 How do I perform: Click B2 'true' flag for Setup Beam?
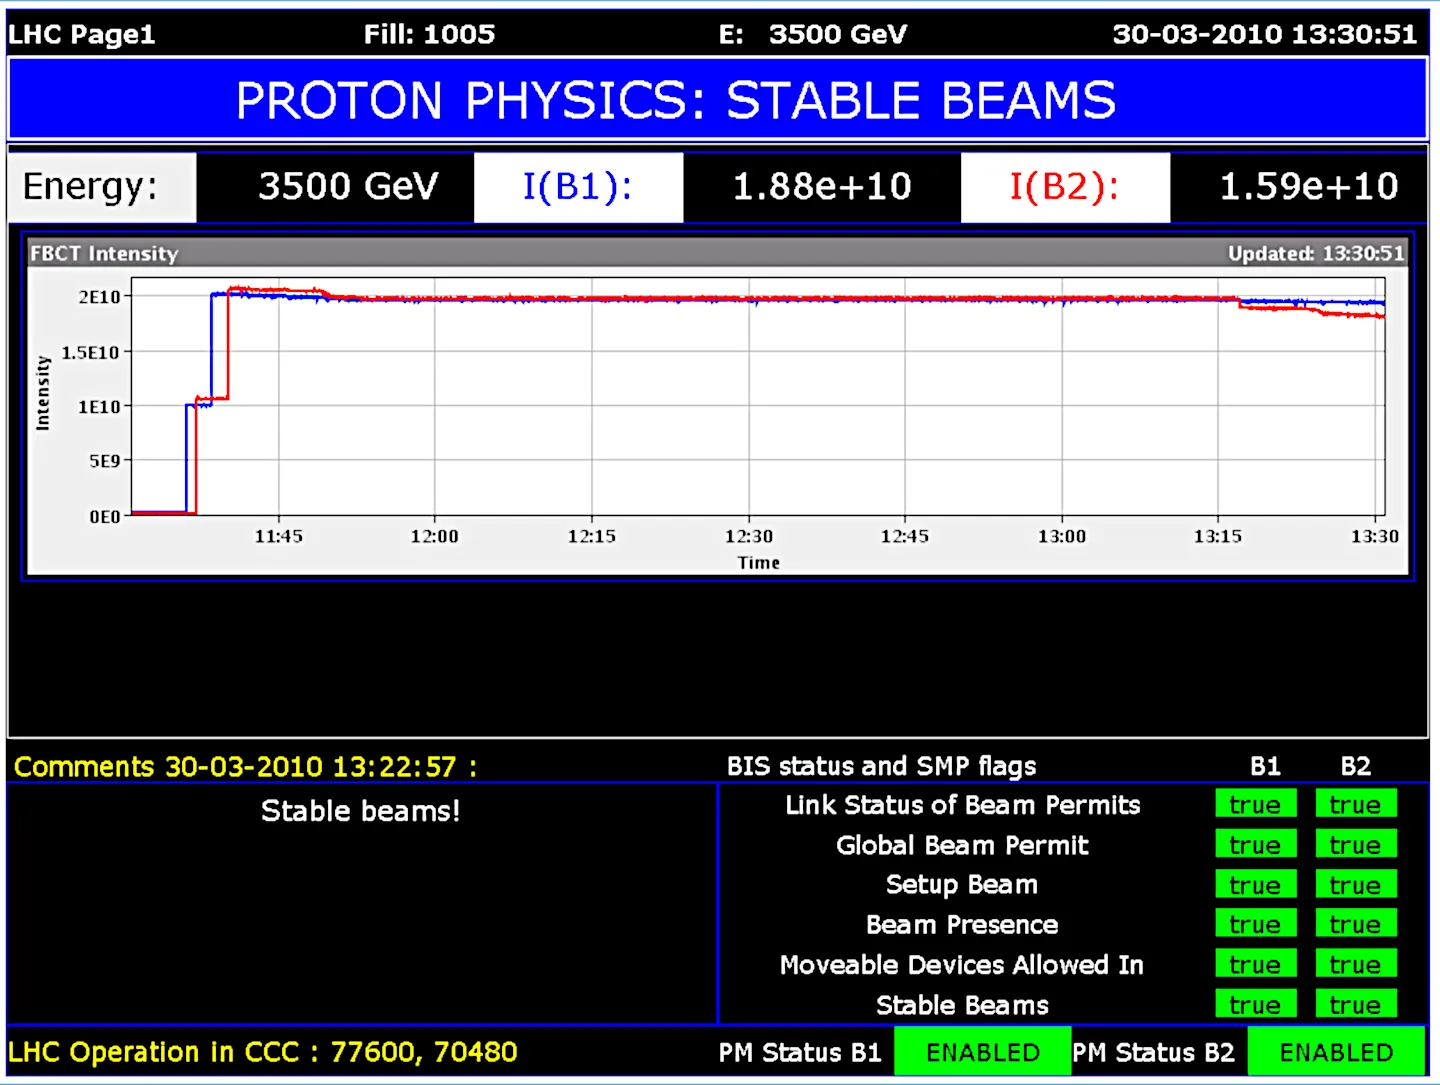[1355, 884]
